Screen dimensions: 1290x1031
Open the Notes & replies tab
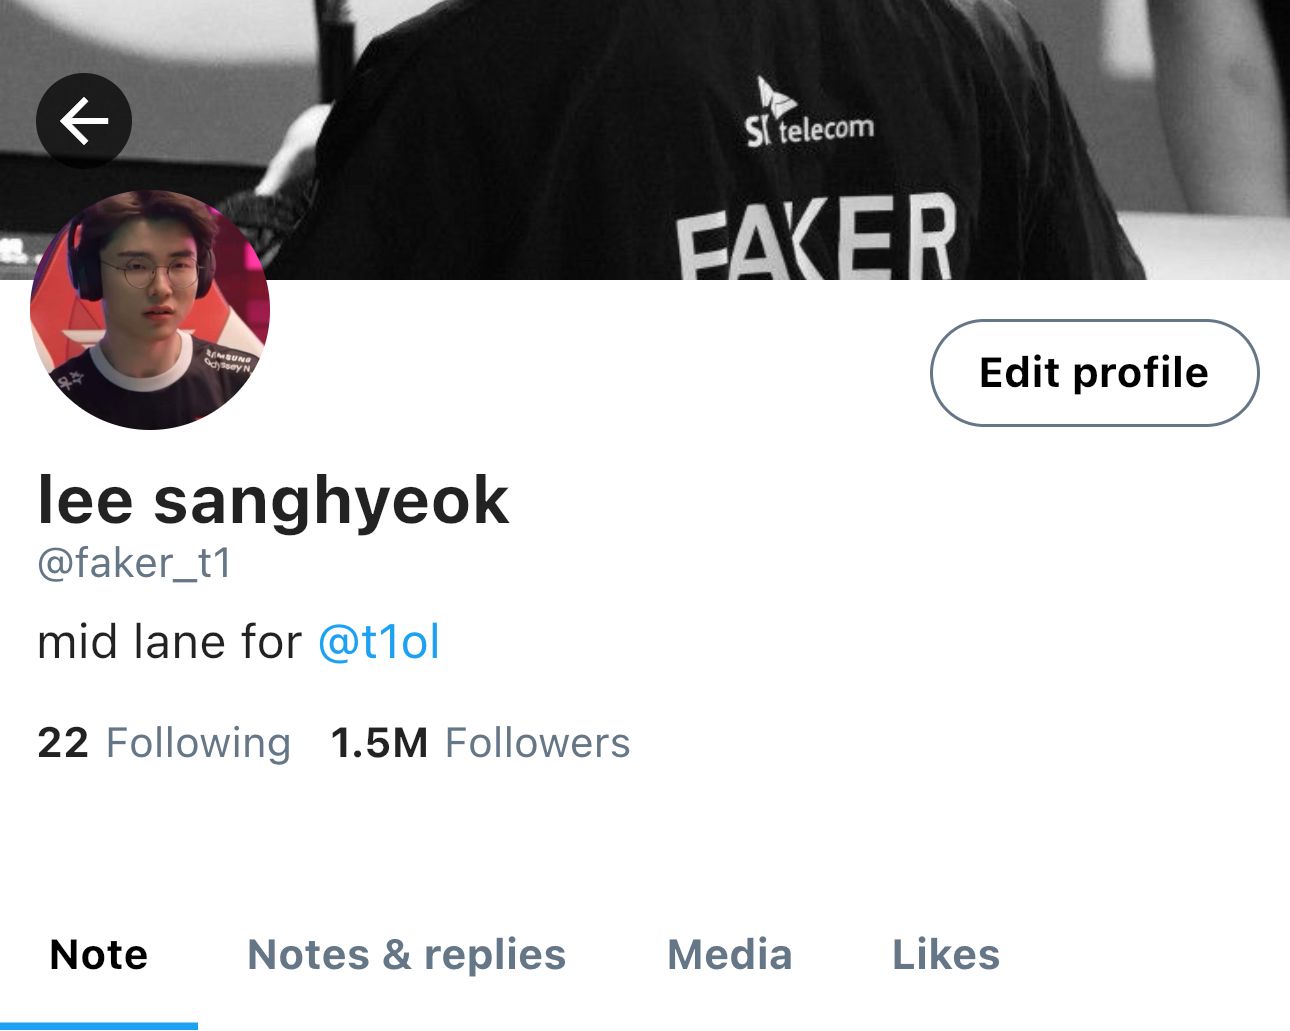pyautogui.click(x=406, y=955)
